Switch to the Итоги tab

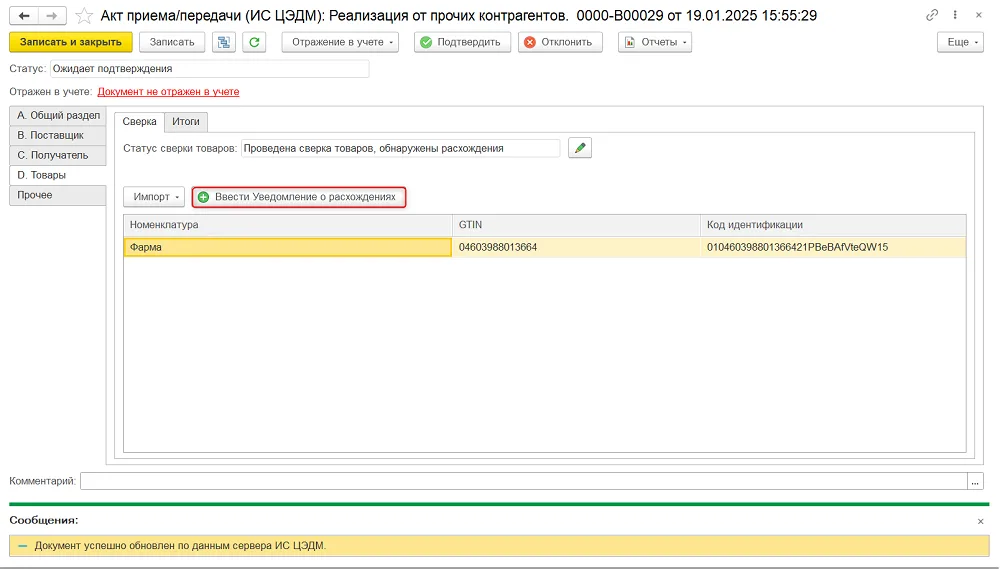186,121
